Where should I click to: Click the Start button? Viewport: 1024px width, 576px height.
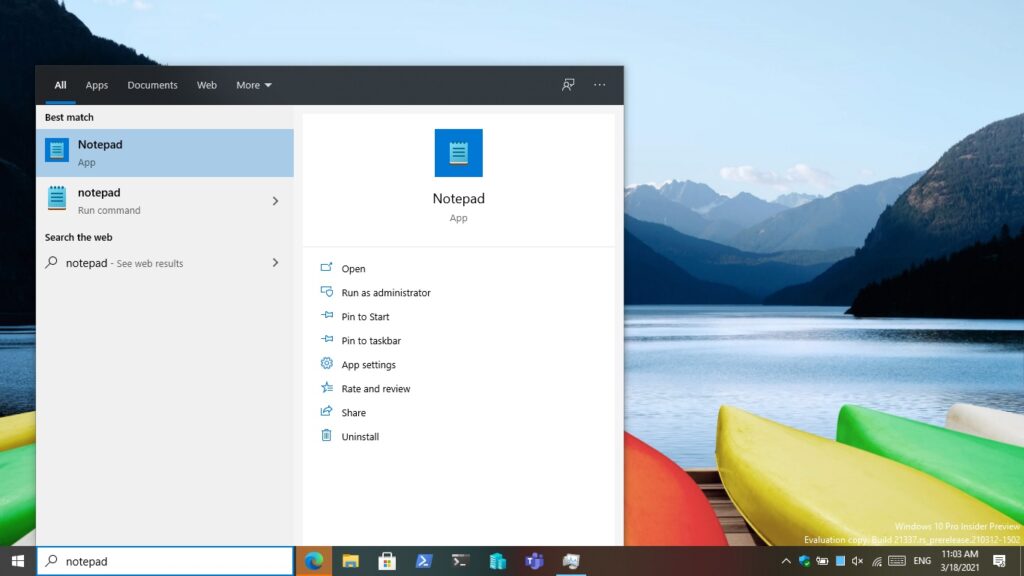(x=15, y=560)
